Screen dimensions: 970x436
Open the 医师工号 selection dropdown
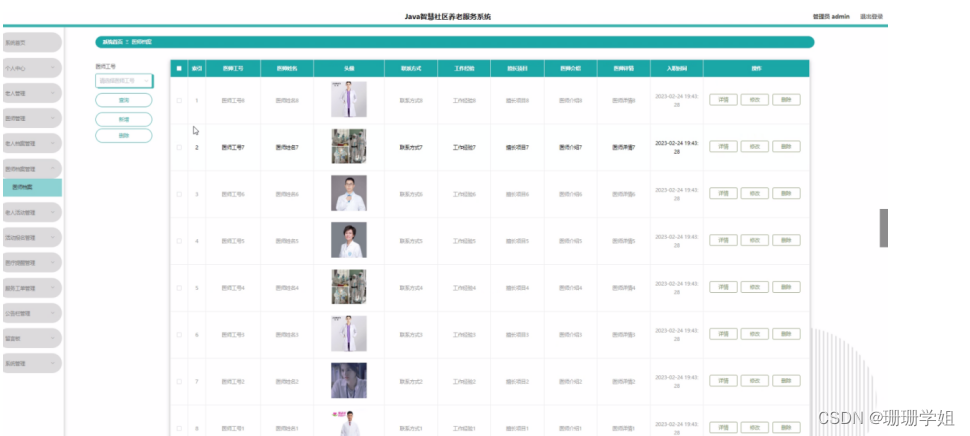(124, 80)
